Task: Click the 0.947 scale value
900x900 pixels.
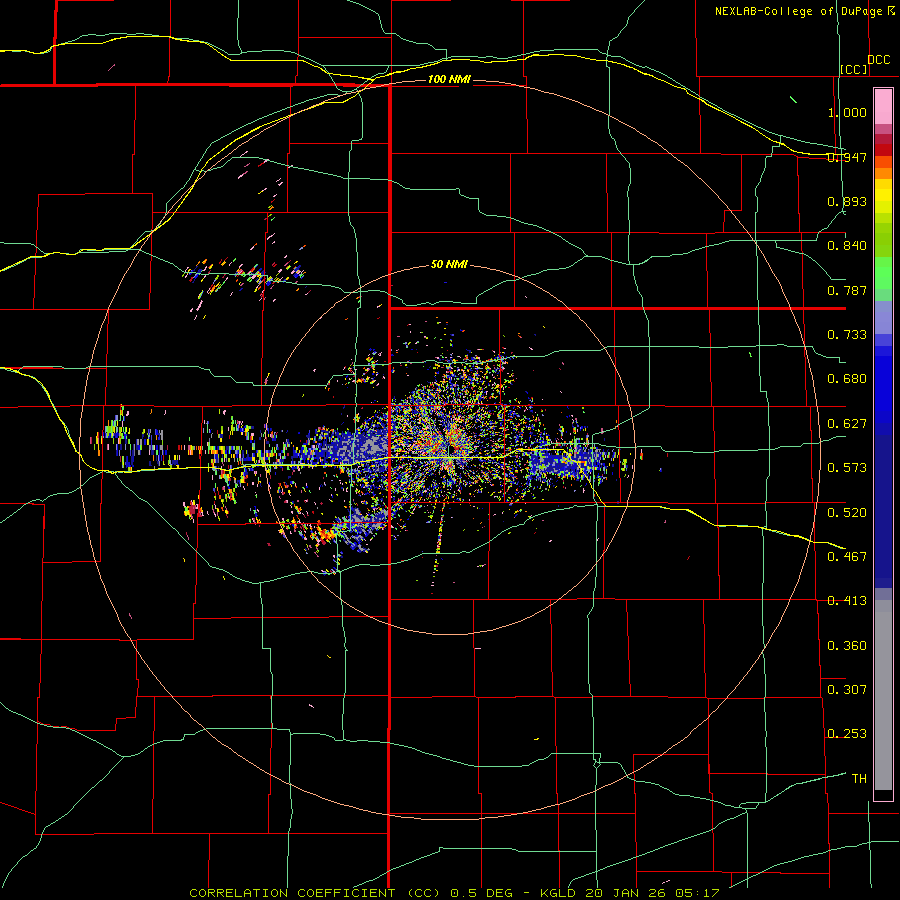Action: (x=847, y=157)
